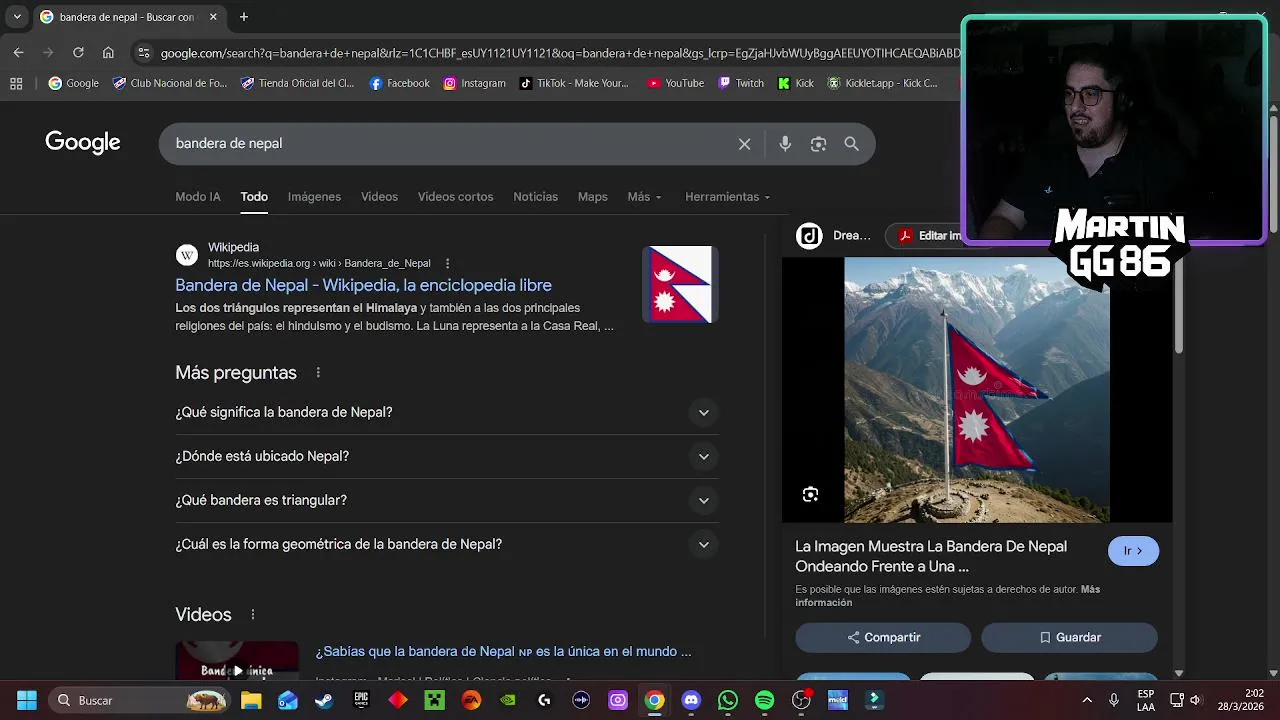Open Discord from the taskbar
This screenshot has width=1280, height=720.
pyautogui.click(x=691, y=700)
